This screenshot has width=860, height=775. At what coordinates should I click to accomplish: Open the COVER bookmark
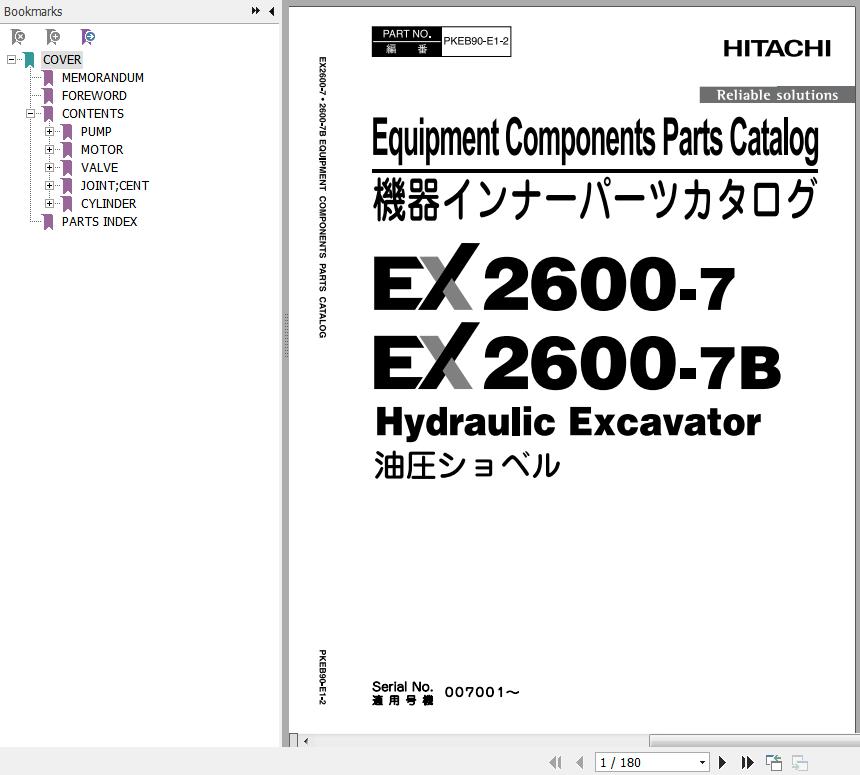62,59
